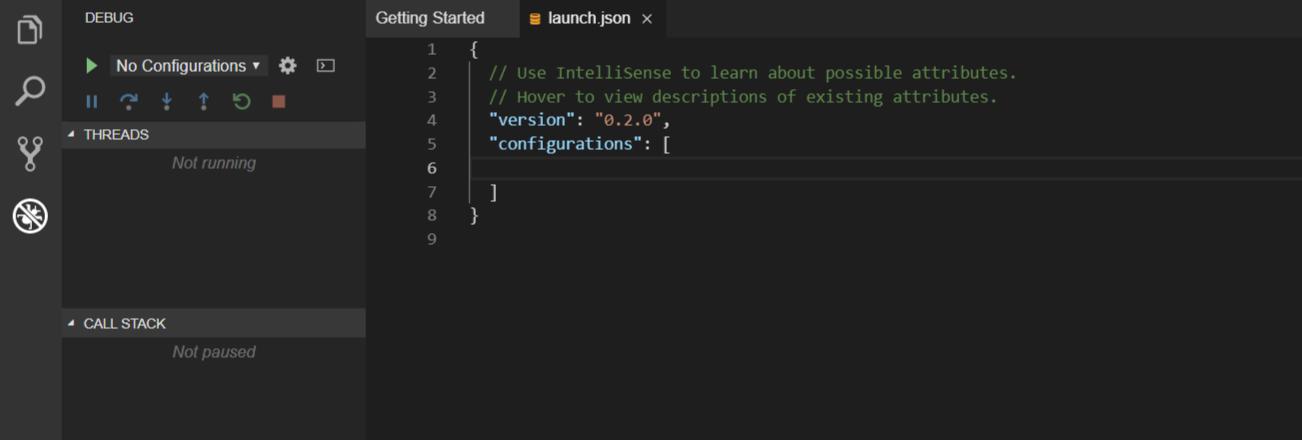The image size is (1302, 440).
Task: Start debugging with the green play button
Action: 91,66
